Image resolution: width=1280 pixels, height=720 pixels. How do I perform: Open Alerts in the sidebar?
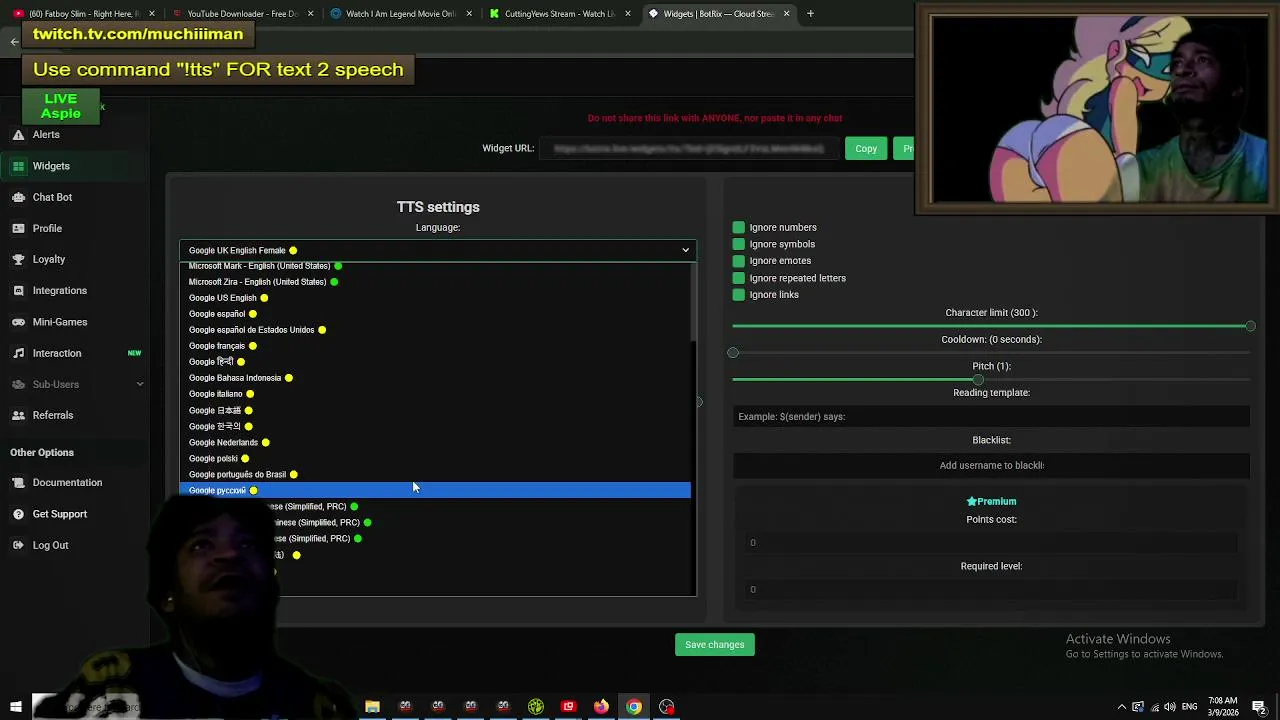(x=46, y=134)
